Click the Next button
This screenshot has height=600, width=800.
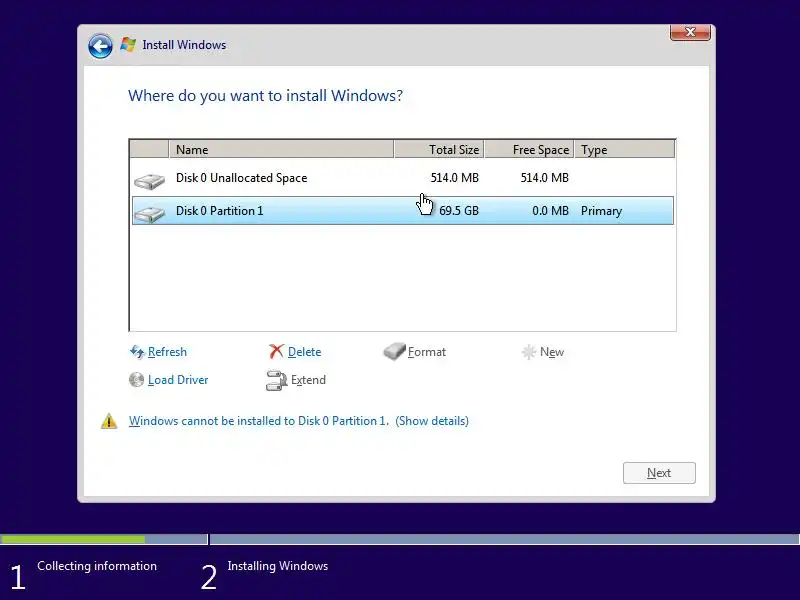(659, 473)
